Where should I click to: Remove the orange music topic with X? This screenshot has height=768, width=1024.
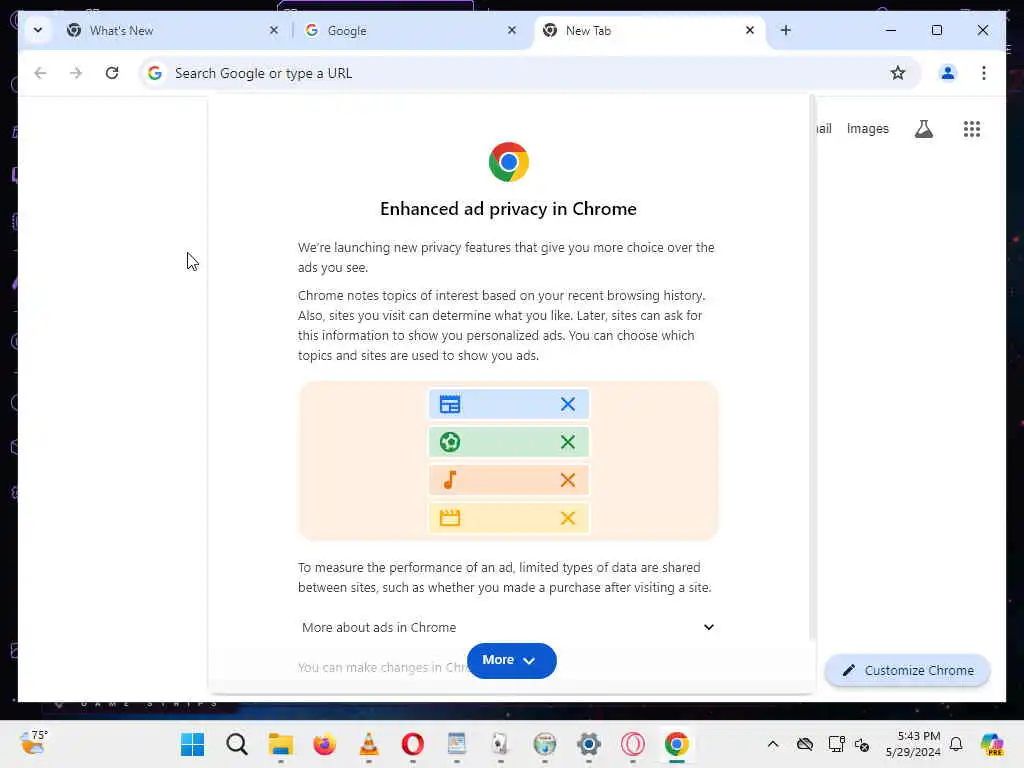click(568, 480)
